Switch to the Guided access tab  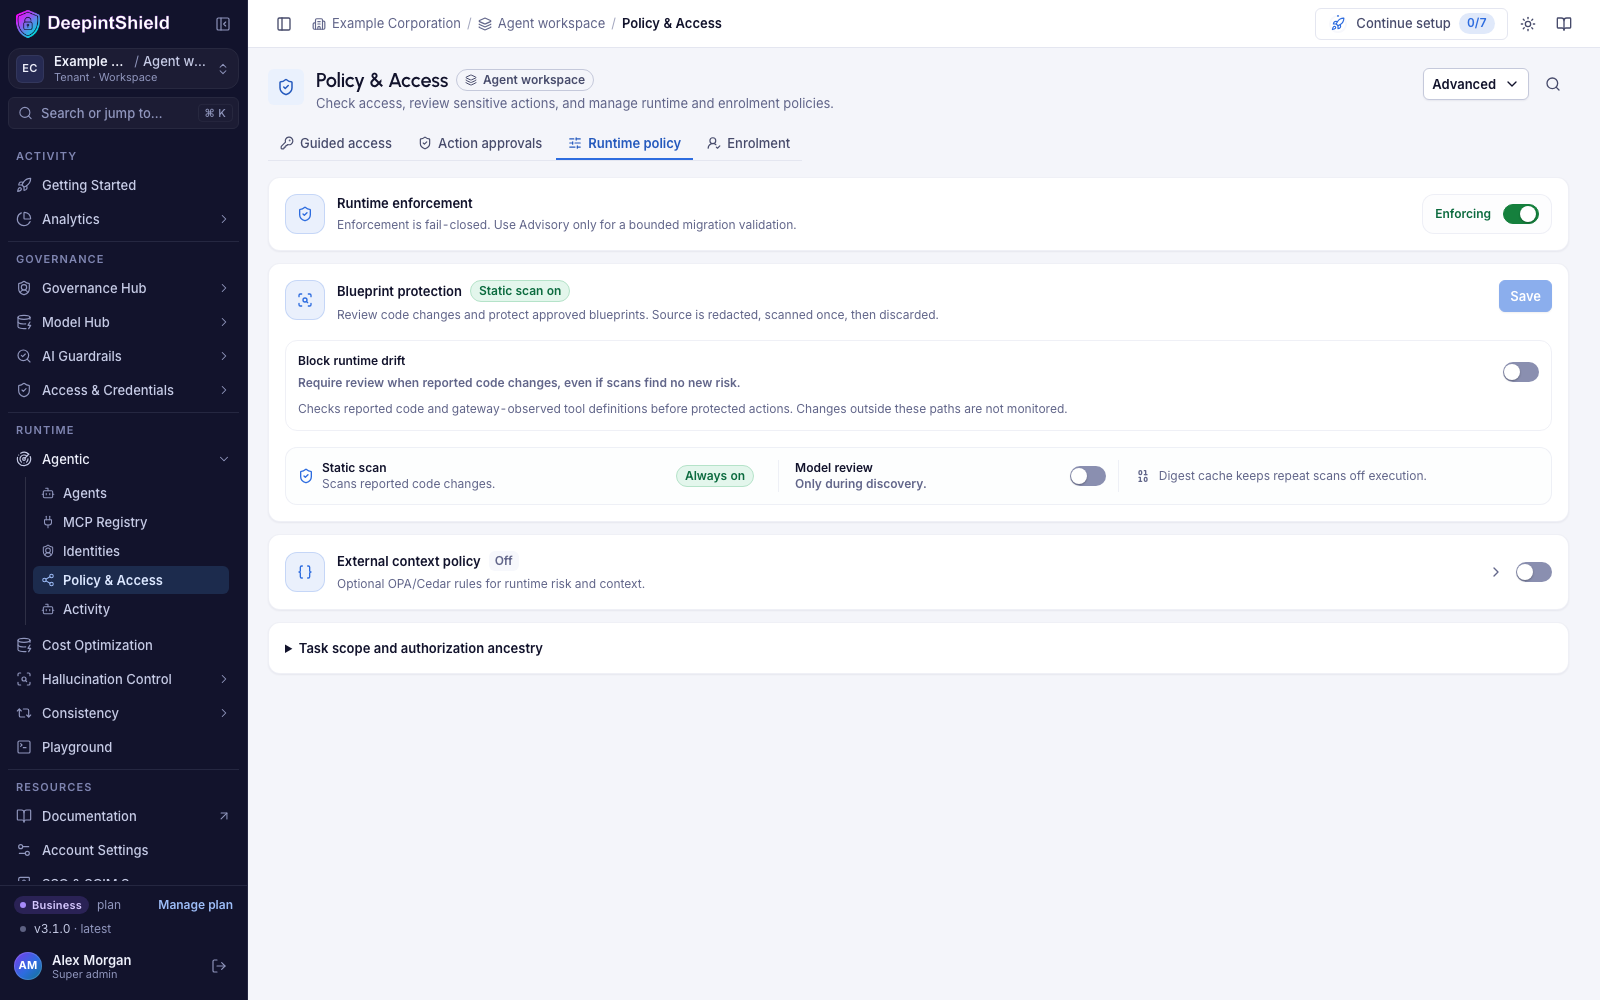pyautogui.click(x=336, y=143)
